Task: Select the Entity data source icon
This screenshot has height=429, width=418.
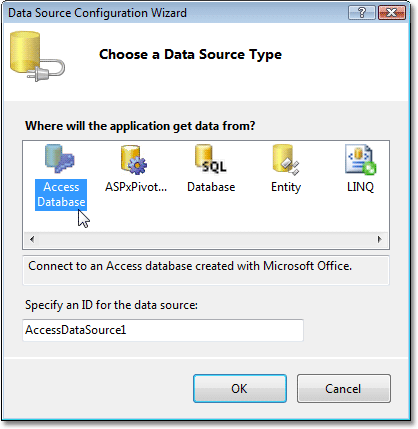Action: (286, 160)
